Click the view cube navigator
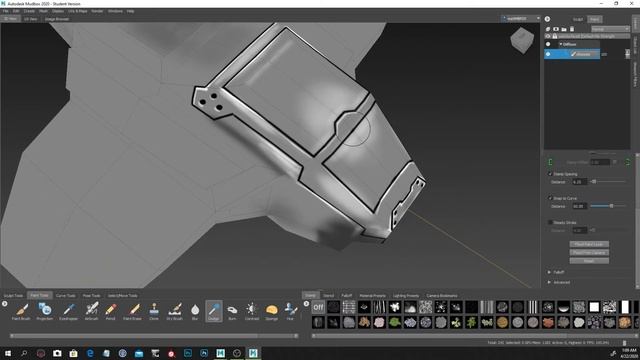 (x=522, y=41)
